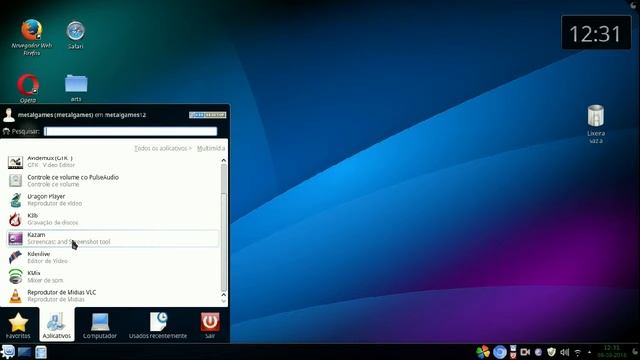Open K3b disc burning application
640x360 pixels.
[x=113, y=219]
